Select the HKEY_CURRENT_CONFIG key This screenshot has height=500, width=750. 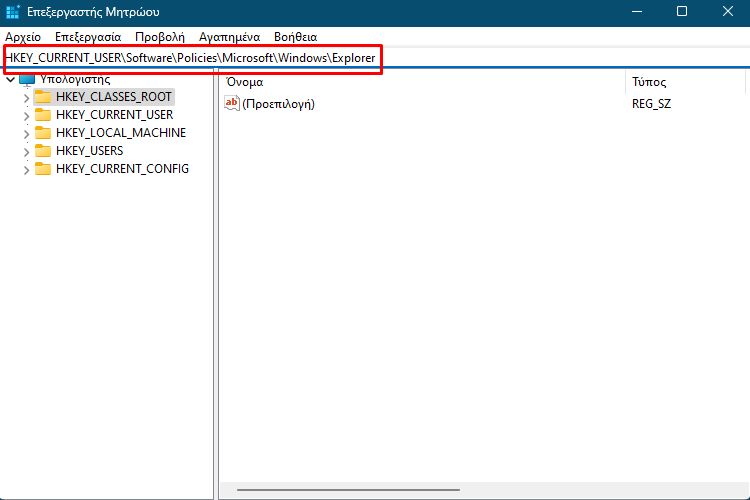pos(122,169)
